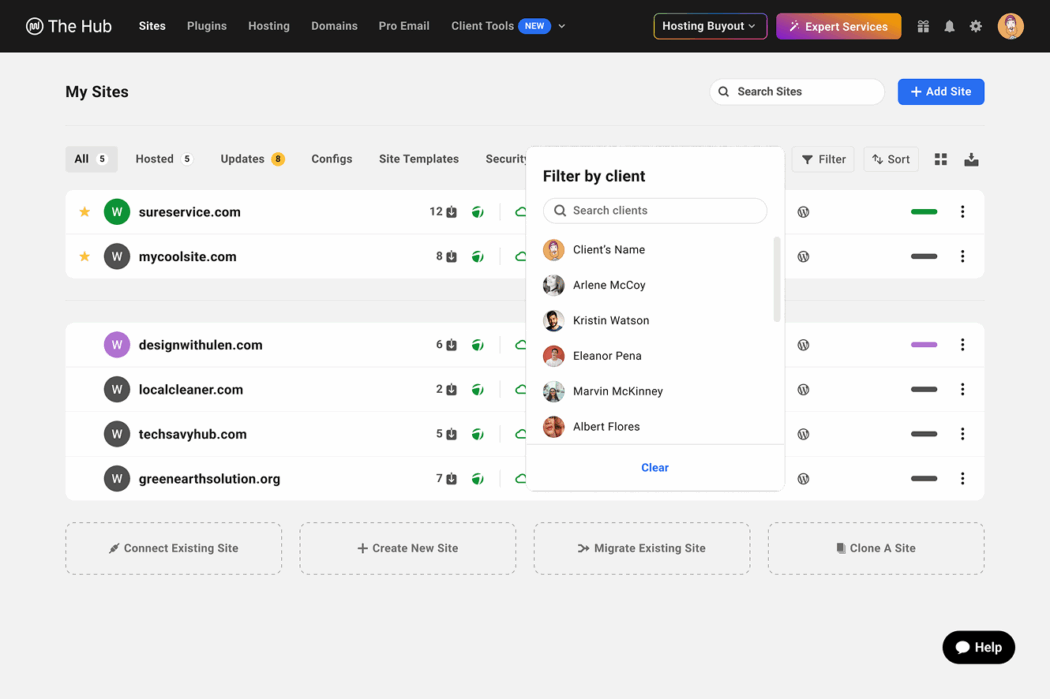Click updates icon for localcleaner.com
The image size is (1050, 699).
[451, 390]
